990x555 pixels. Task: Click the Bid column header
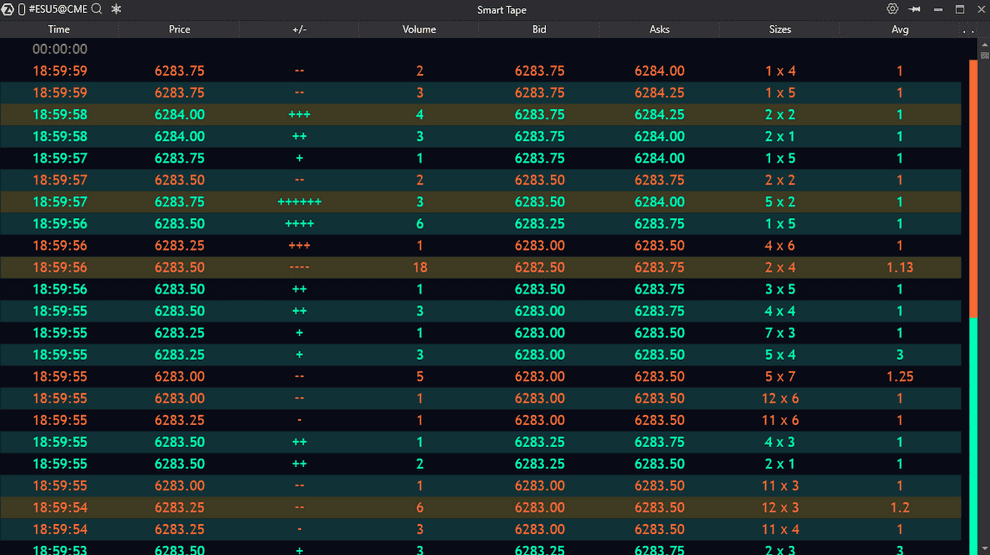[x=539, y=30]
